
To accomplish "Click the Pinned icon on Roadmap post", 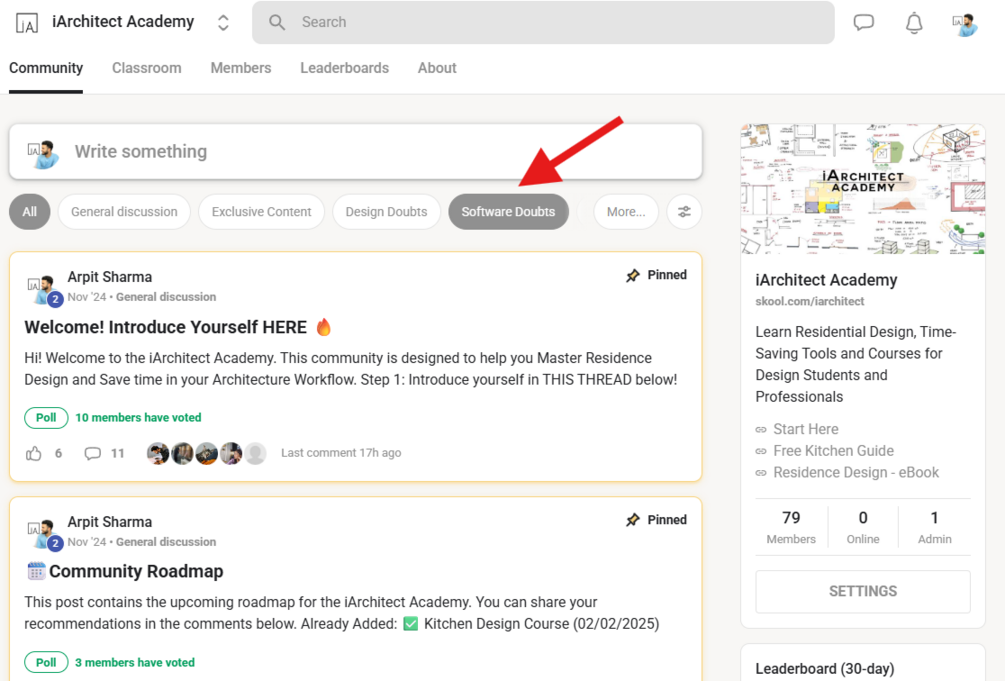I will (x=633, y=520).
